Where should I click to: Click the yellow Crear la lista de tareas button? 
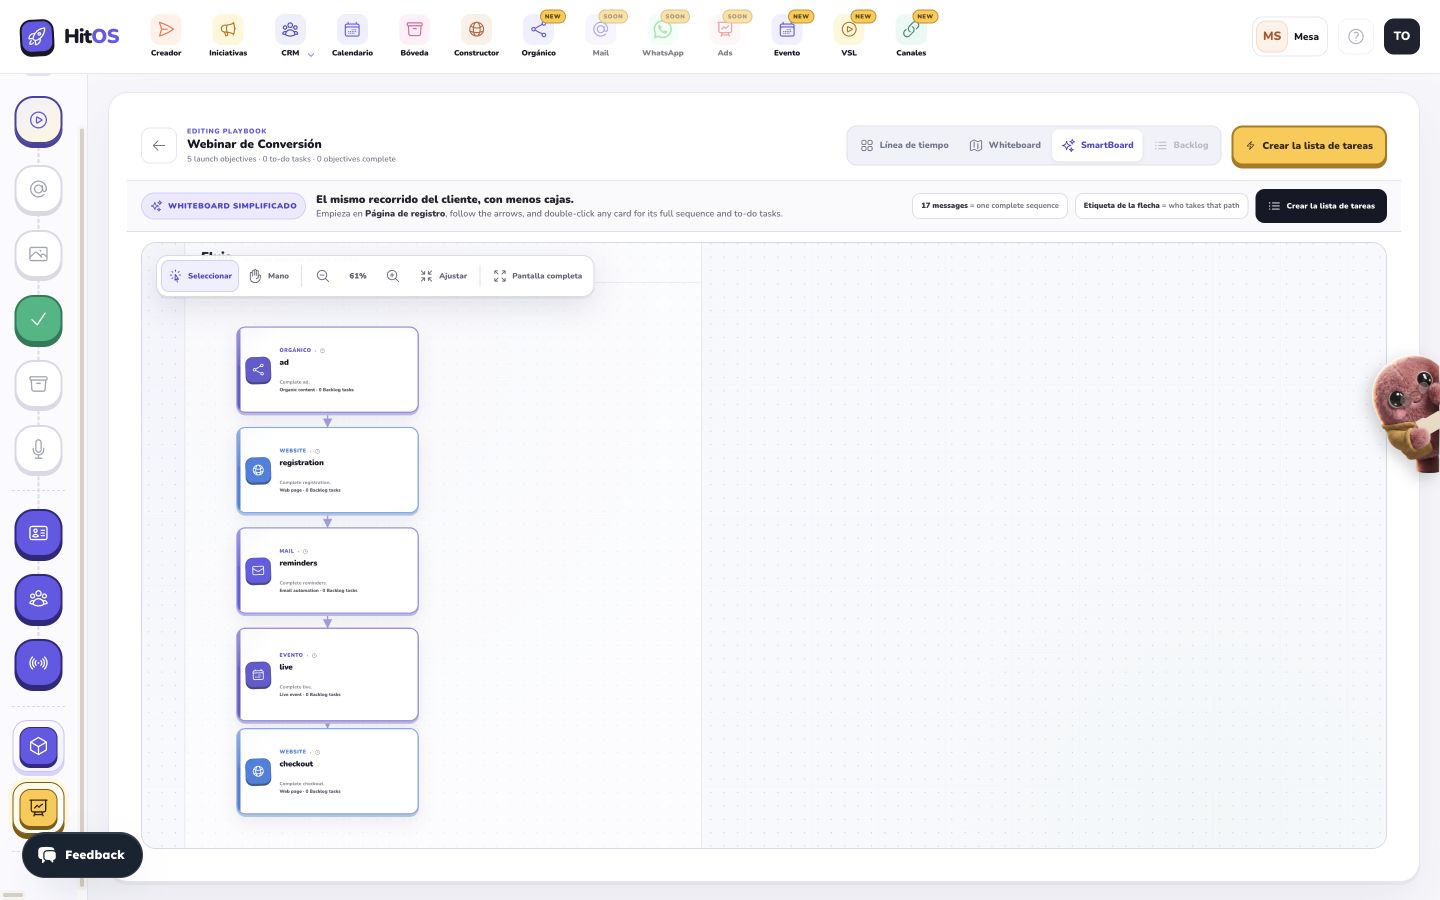(1309, 146)
